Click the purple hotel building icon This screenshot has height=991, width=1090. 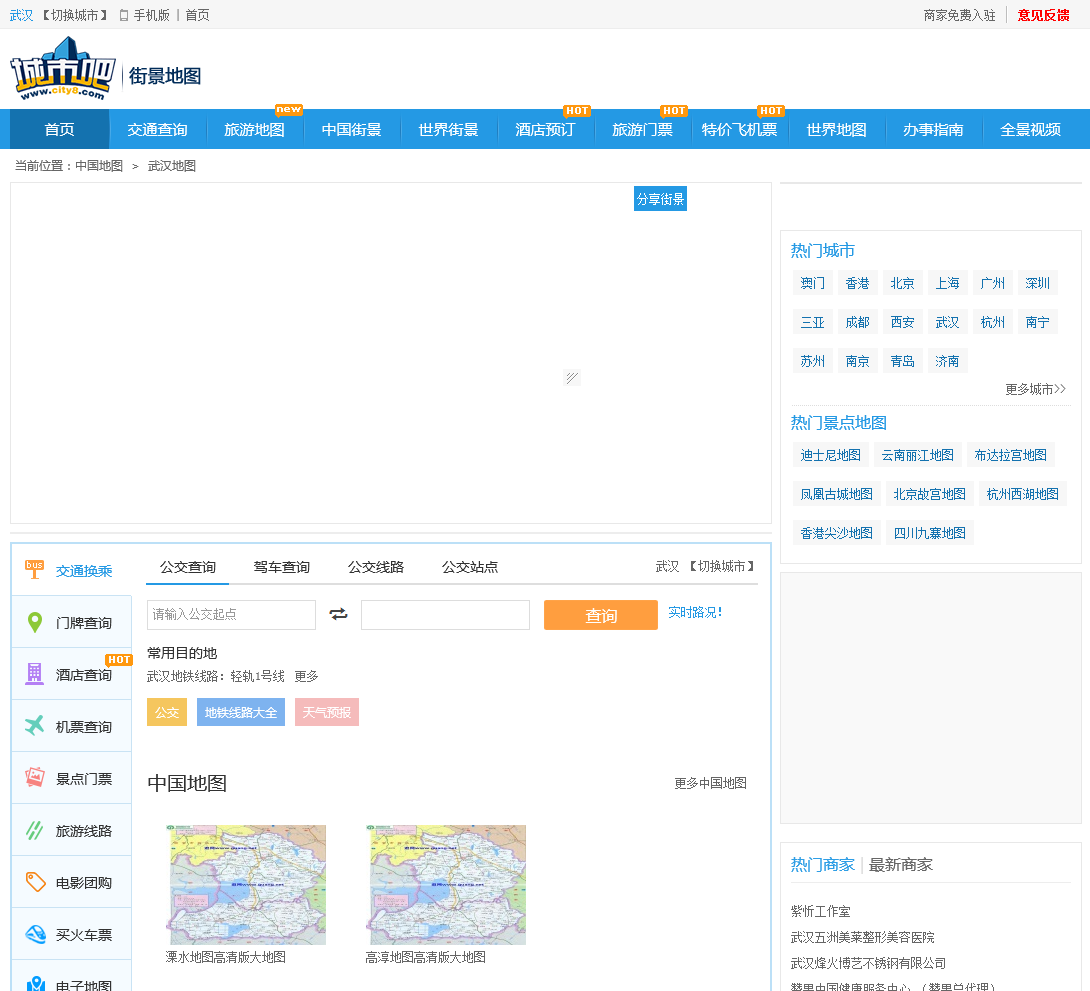pos(34,673)
